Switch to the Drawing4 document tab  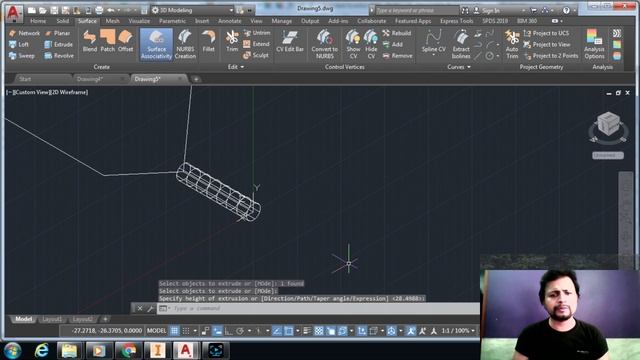point(101,79)
